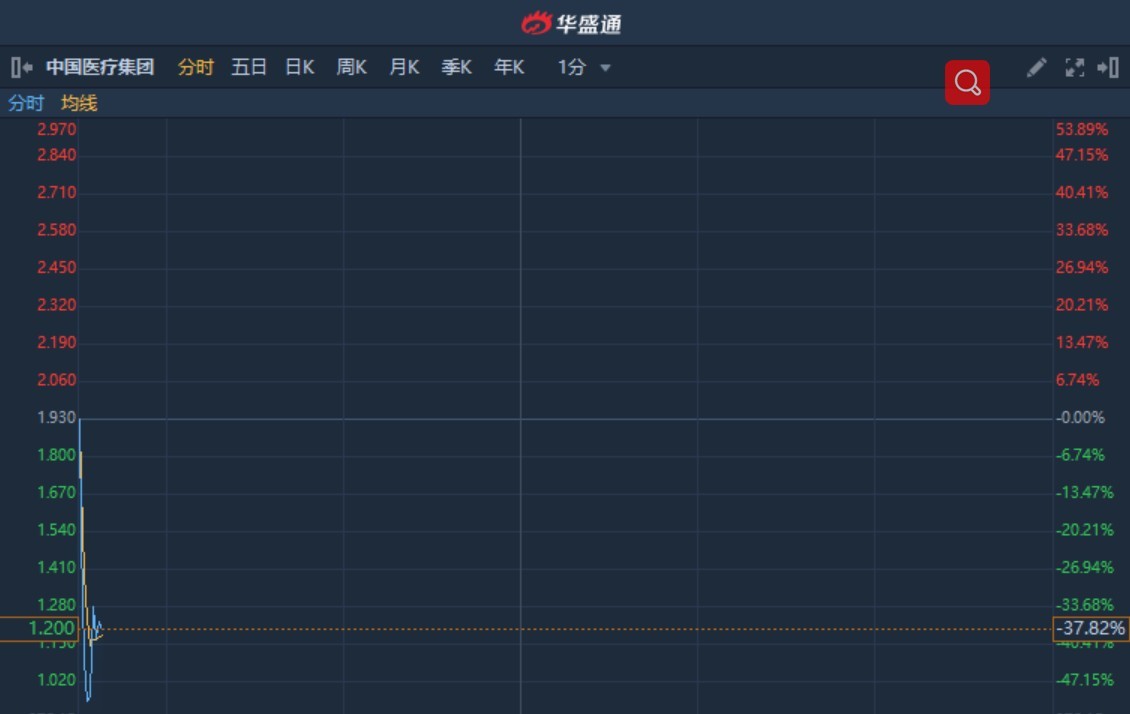Viewport: 1130px width, 714px height.
Task: Click the 53.89% axis label
Action: (x=1082, y=130)
